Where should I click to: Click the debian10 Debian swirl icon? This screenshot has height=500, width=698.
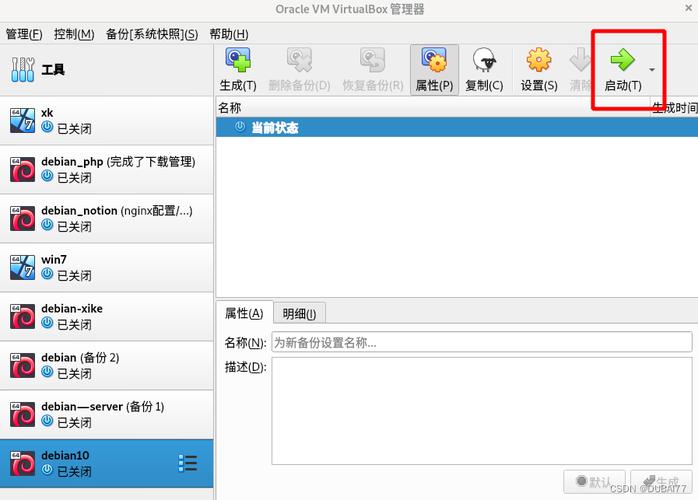pyautogui.click(x=22, y=463)
